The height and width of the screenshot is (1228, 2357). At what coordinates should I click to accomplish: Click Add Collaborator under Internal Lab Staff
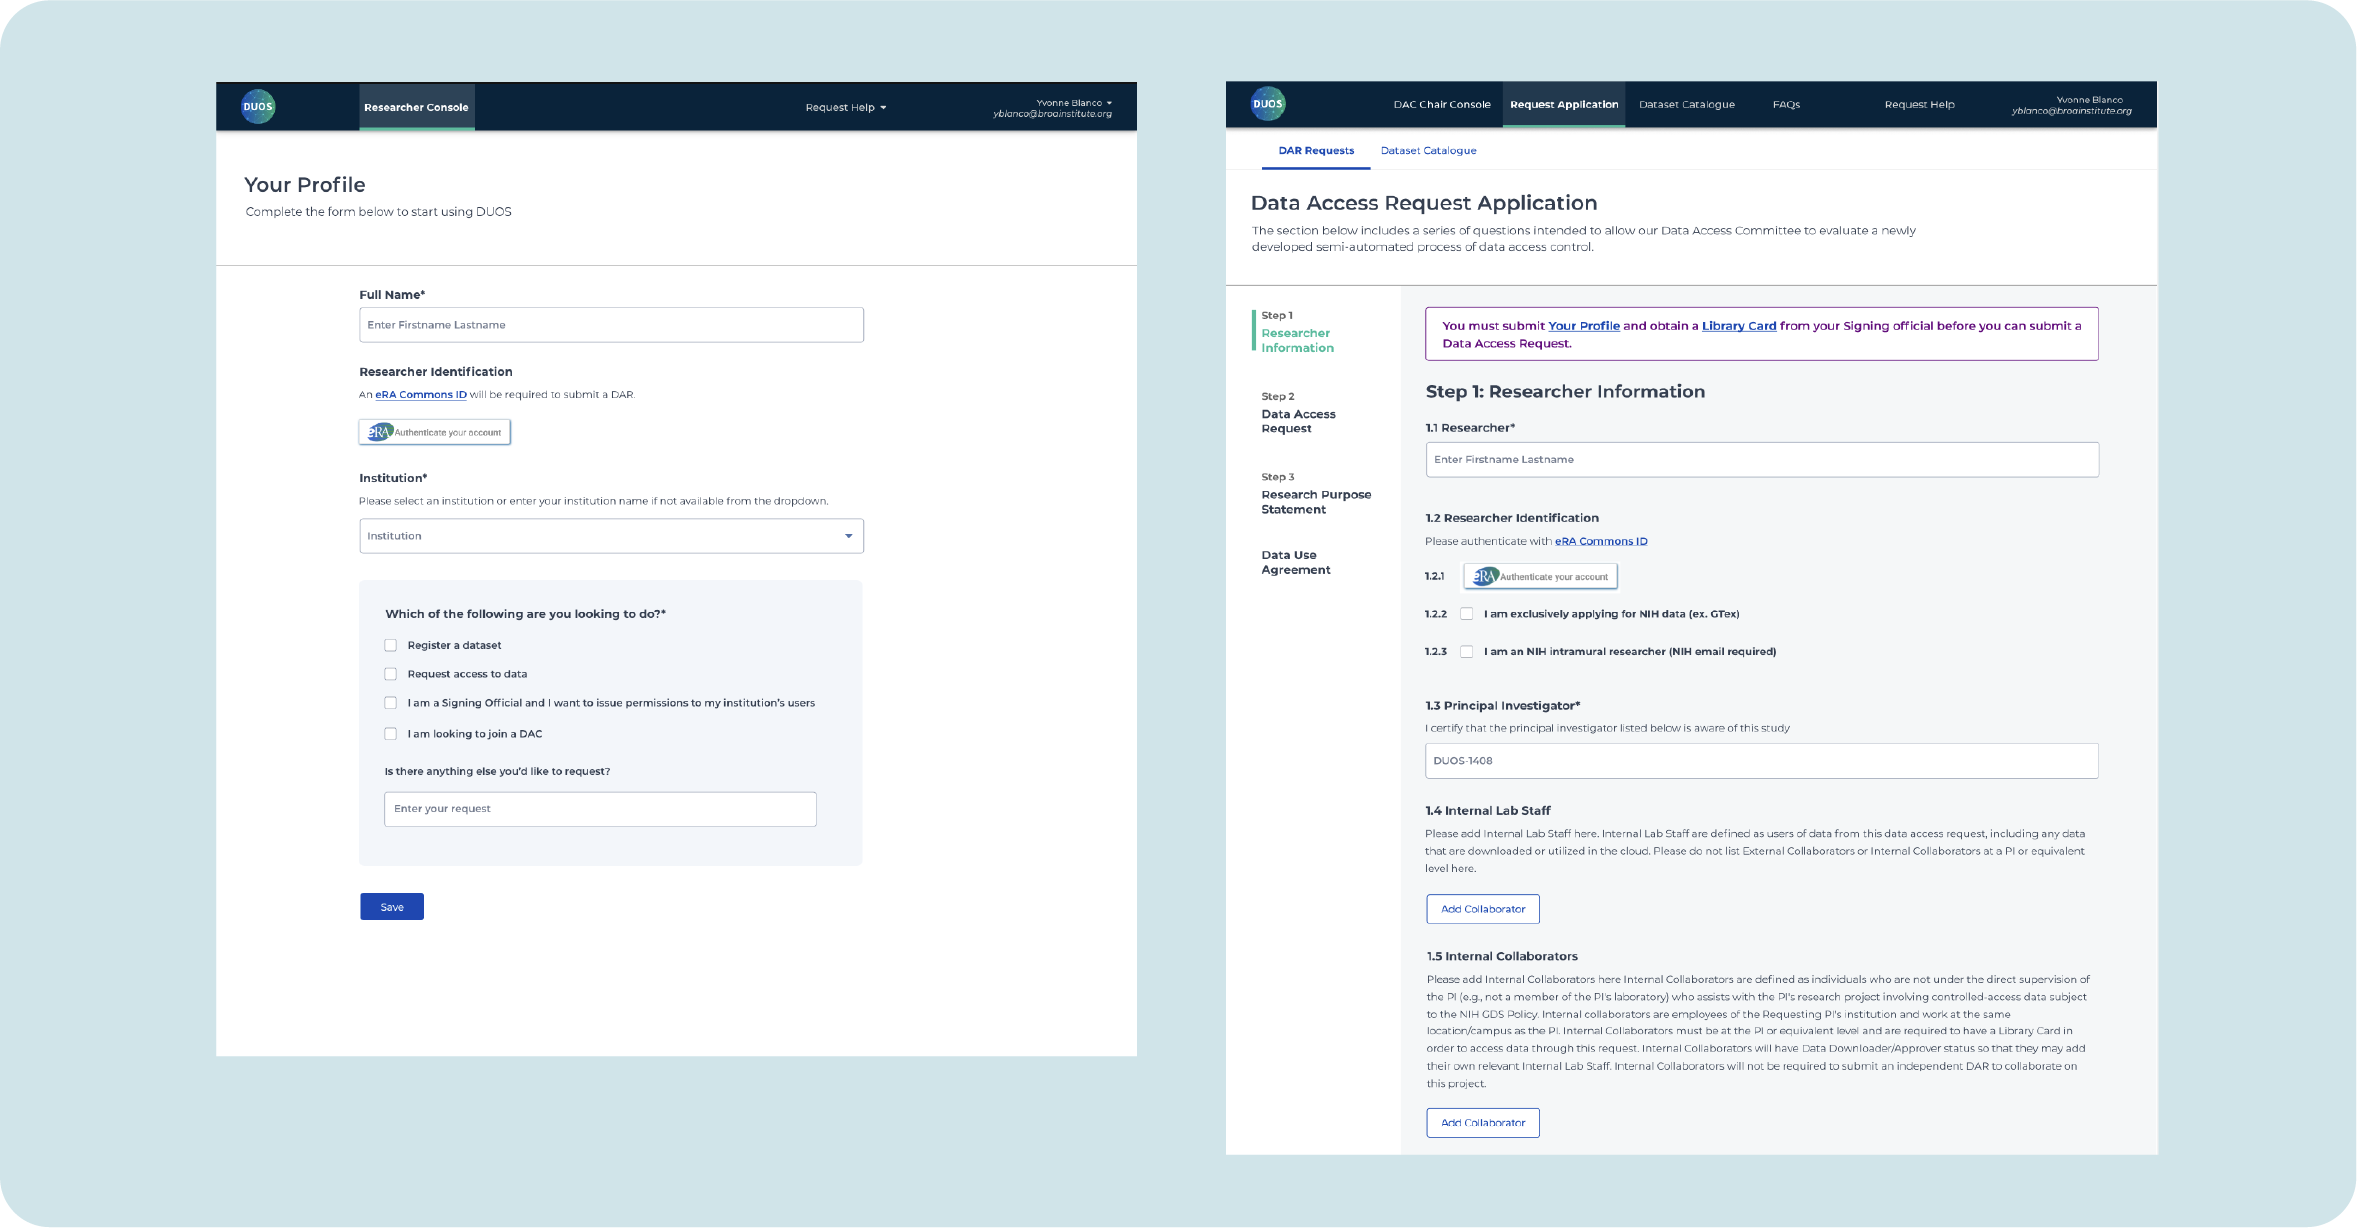1482,909
